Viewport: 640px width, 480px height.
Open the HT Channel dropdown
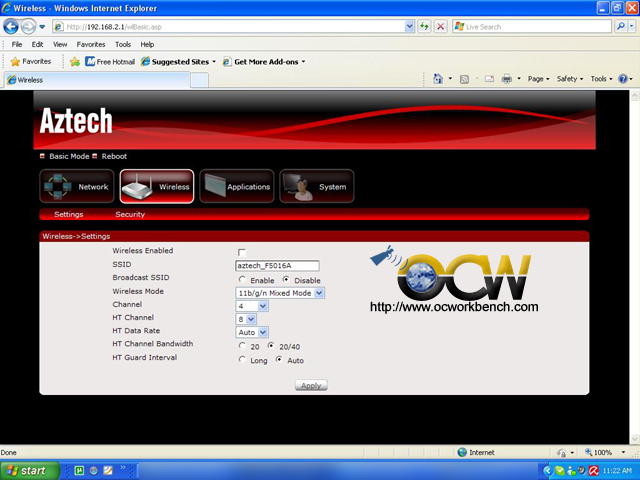[246, 319]
